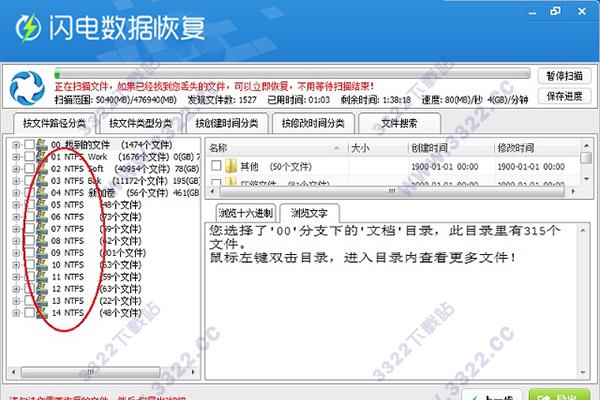The height and width of the screenshot is (400, 600).
Task: Click the 暂停扫描 button
Action: (564, 76)
